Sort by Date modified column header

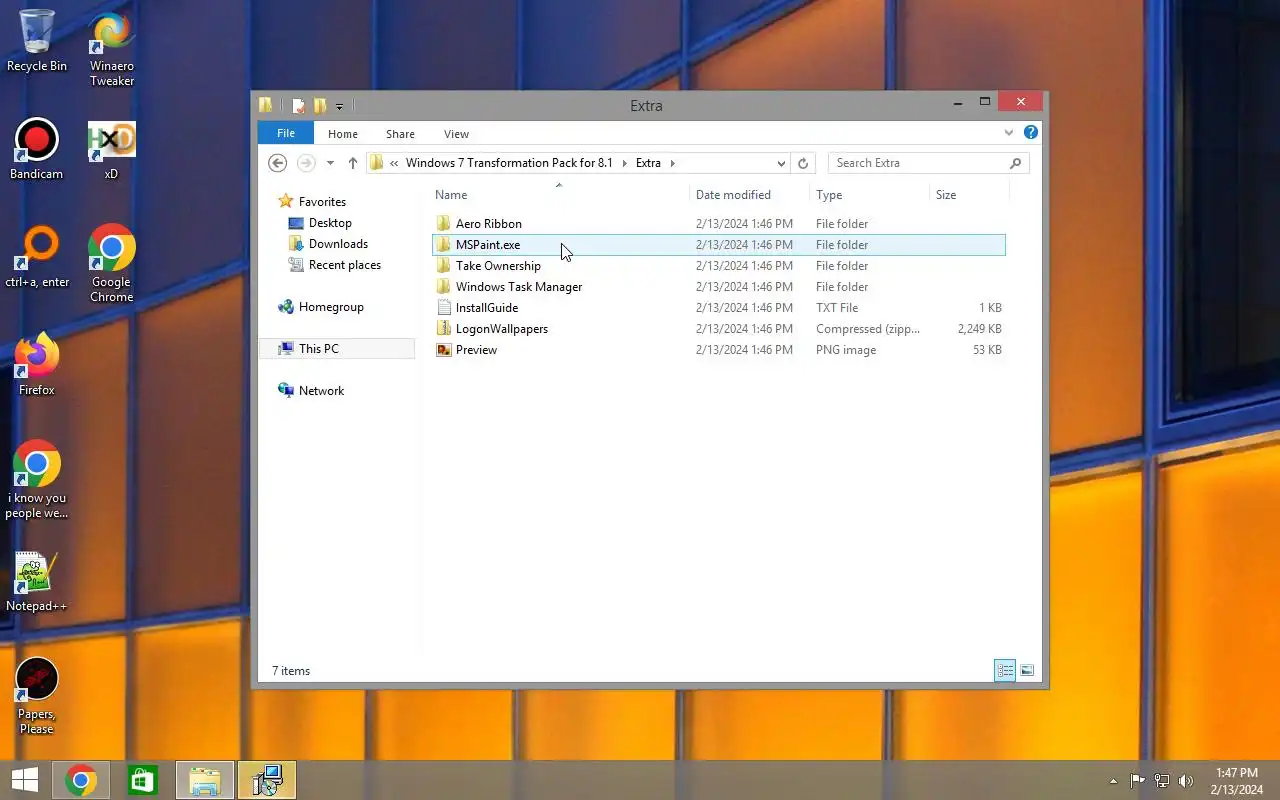[749, 195]
